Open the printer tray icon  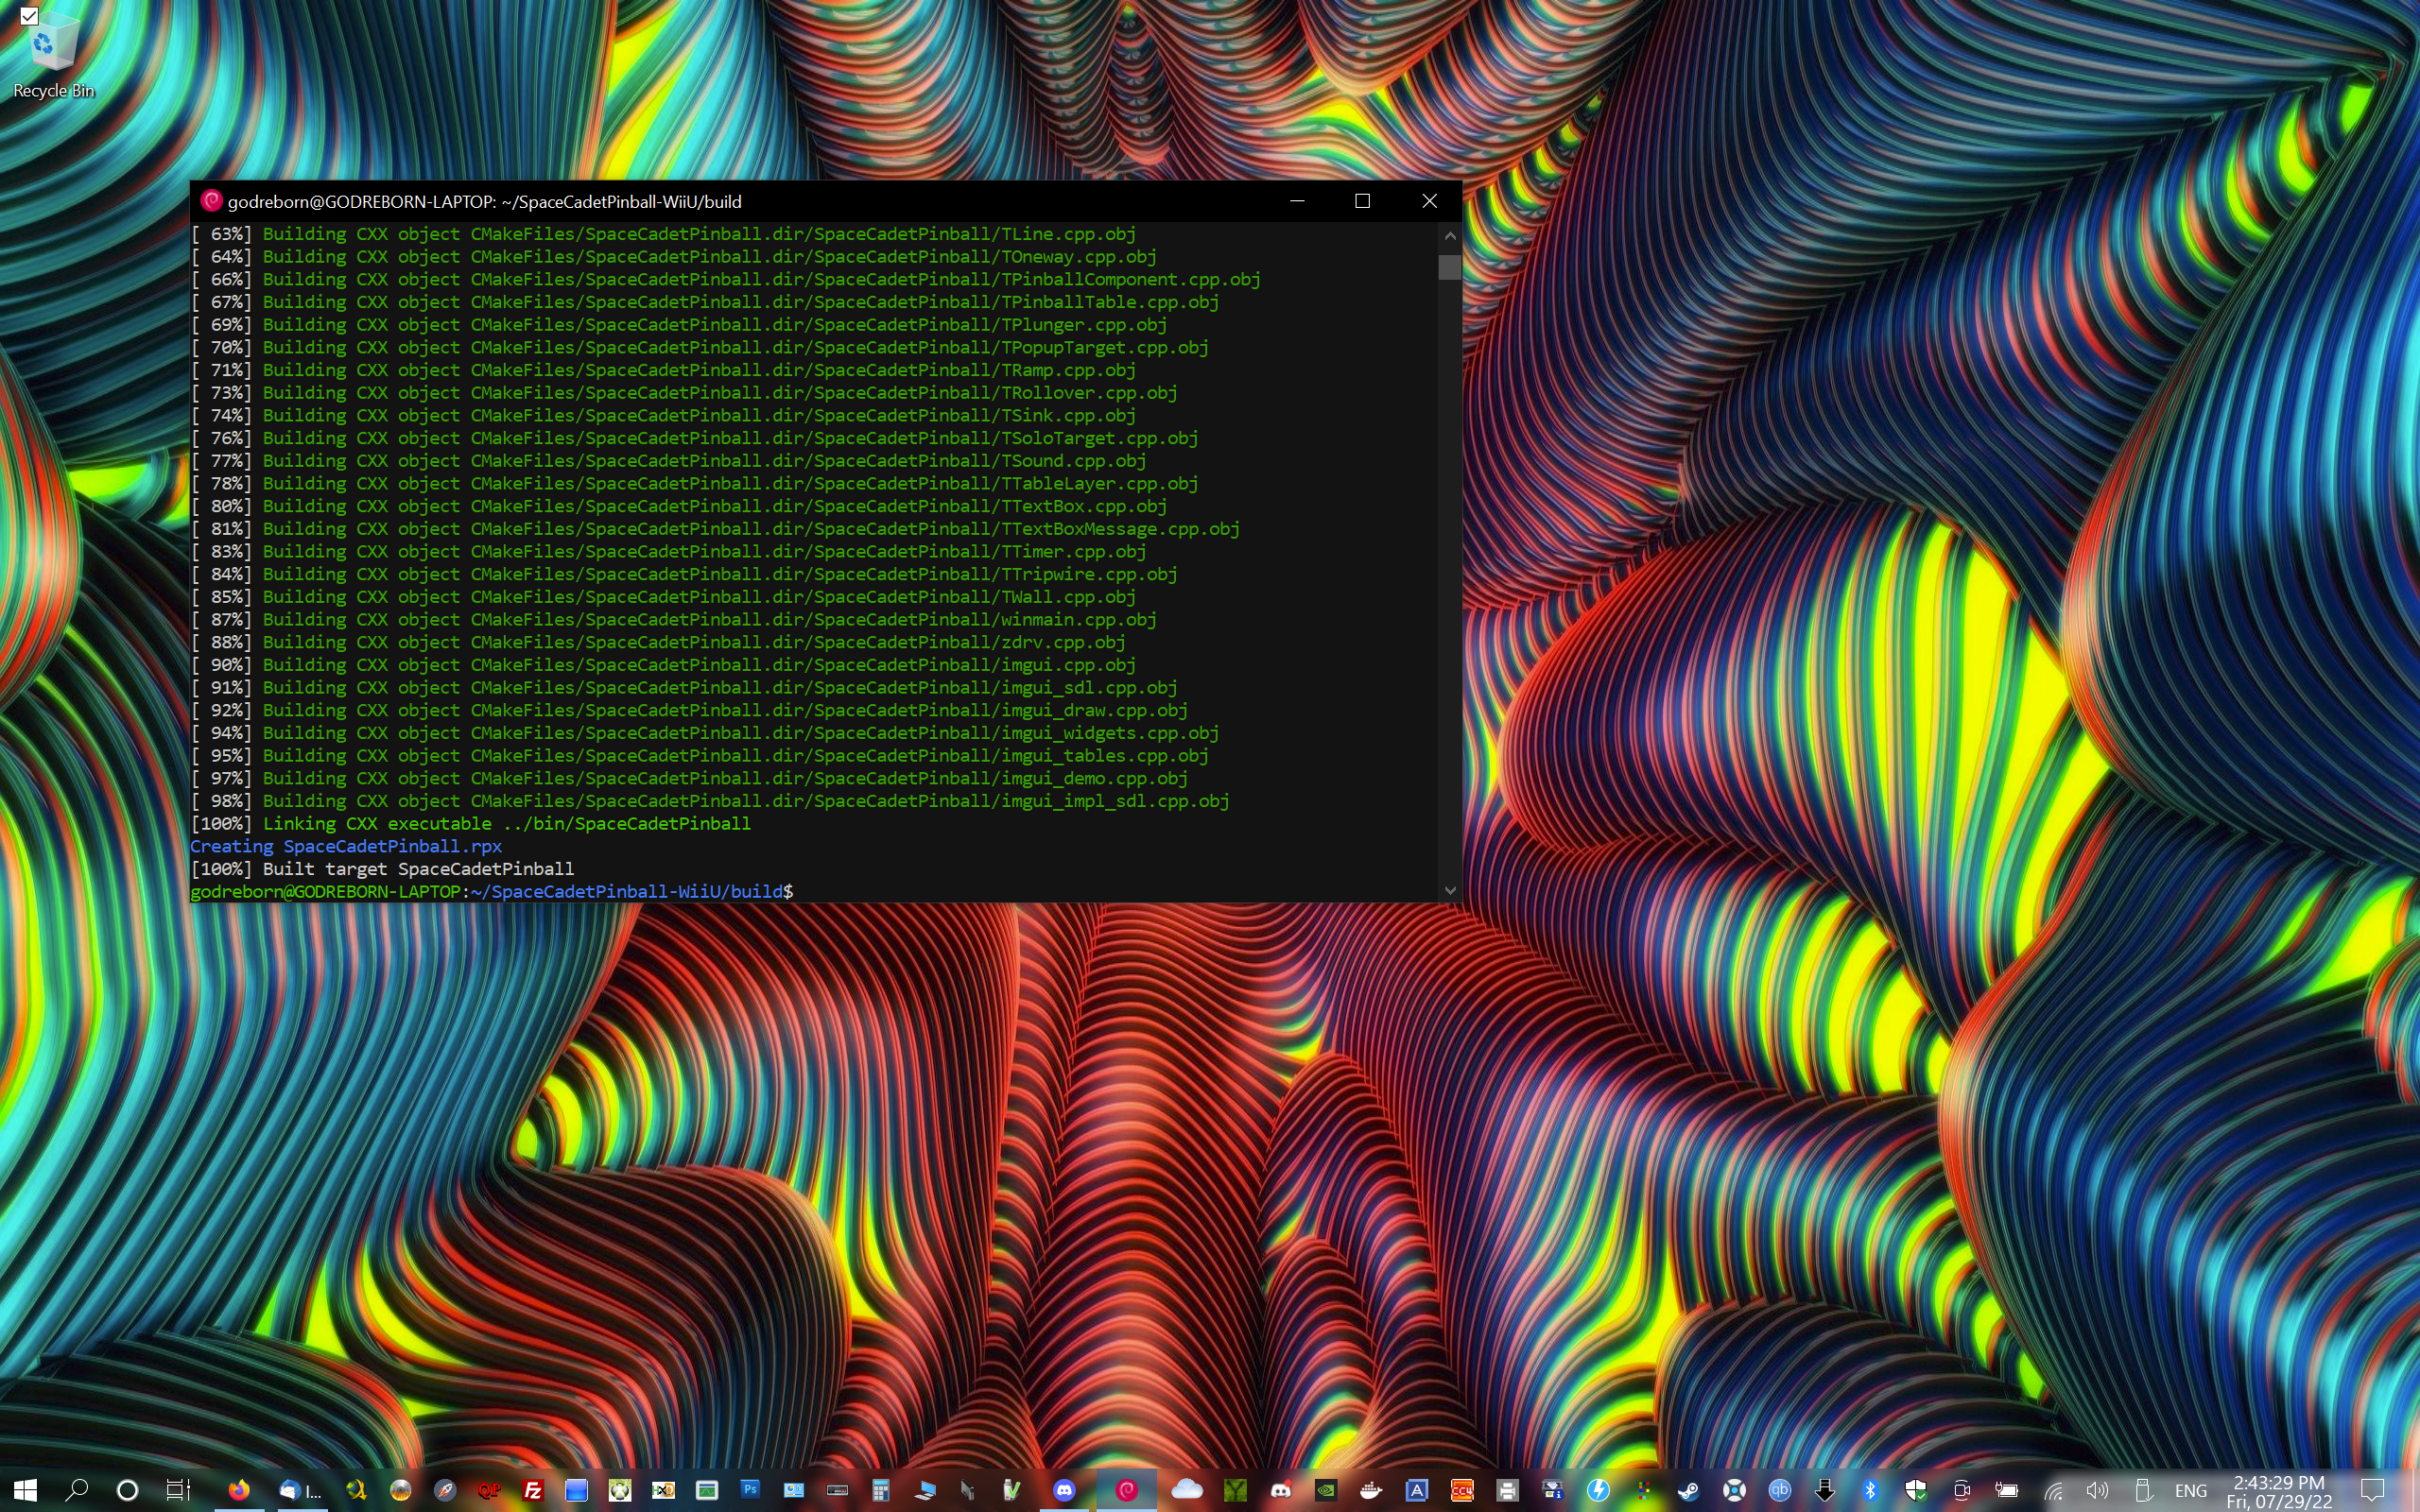coord(1507,1490)
